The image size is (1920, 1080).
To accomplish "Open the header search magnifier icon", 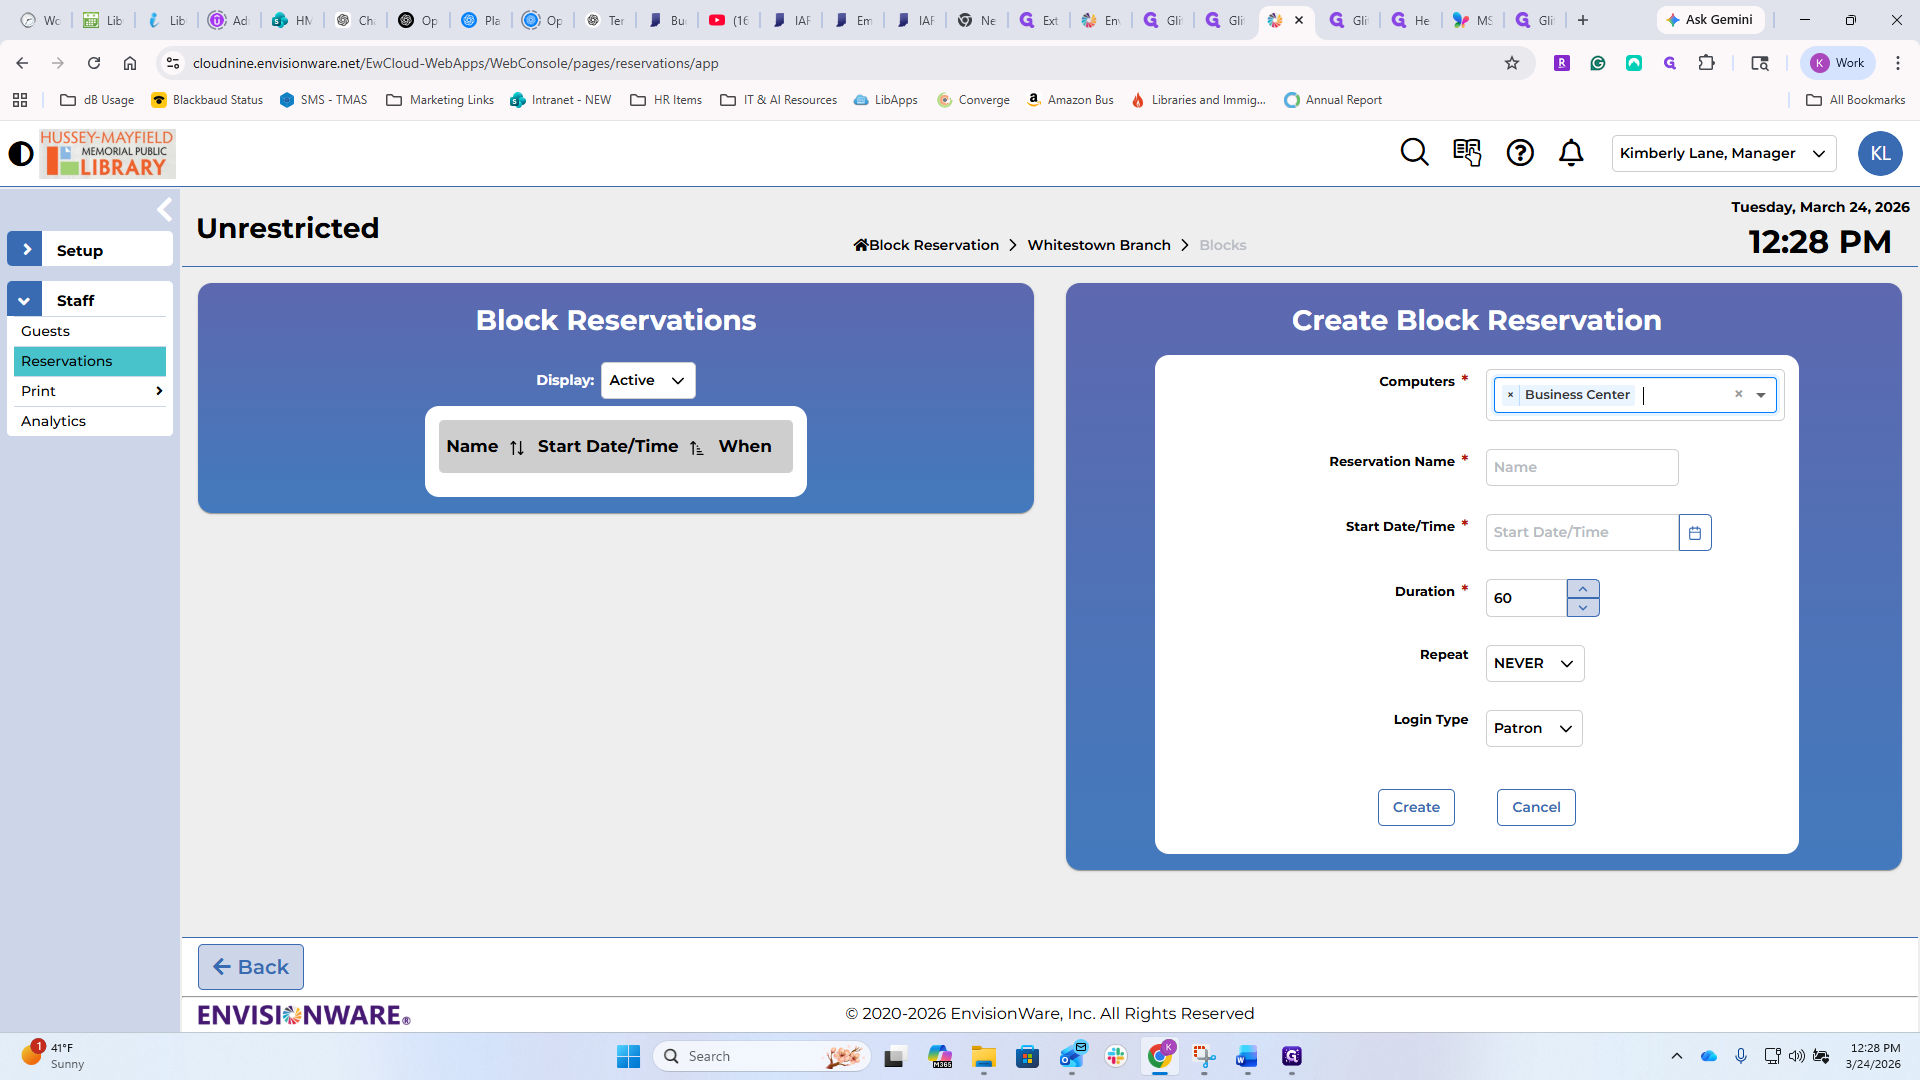I will pos(1414,152).
